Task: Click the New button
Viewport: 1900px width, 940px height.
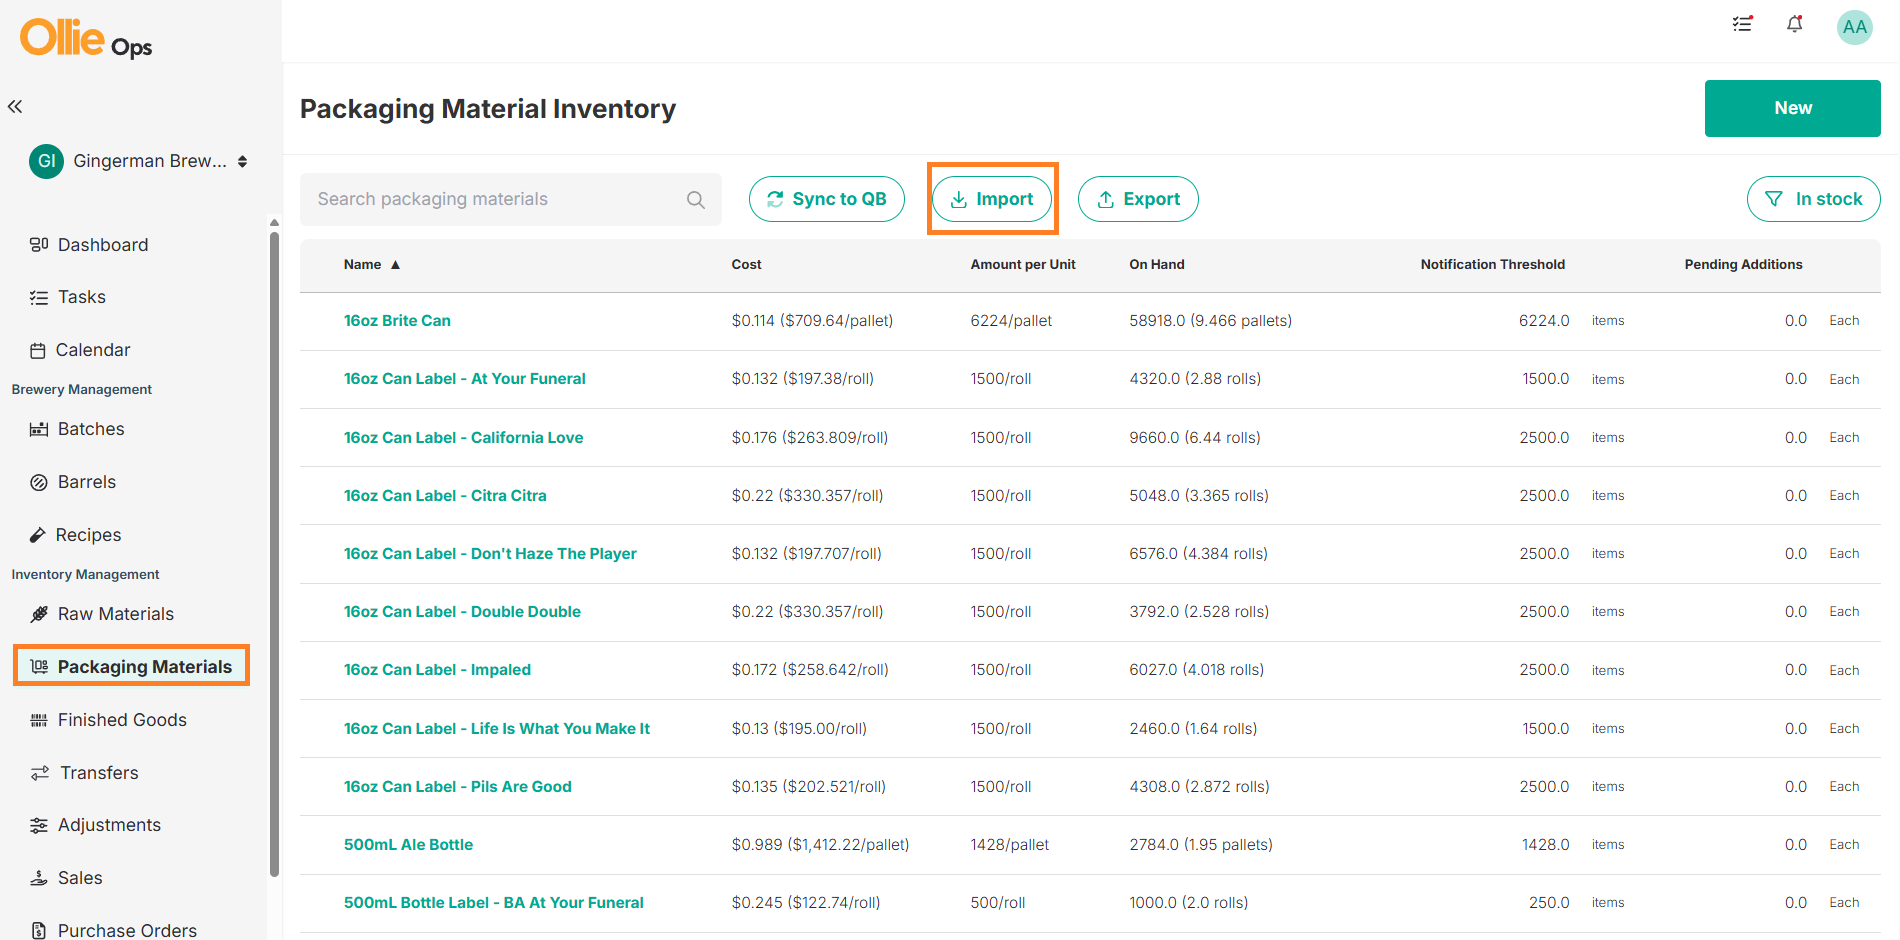Action: 1792,108
